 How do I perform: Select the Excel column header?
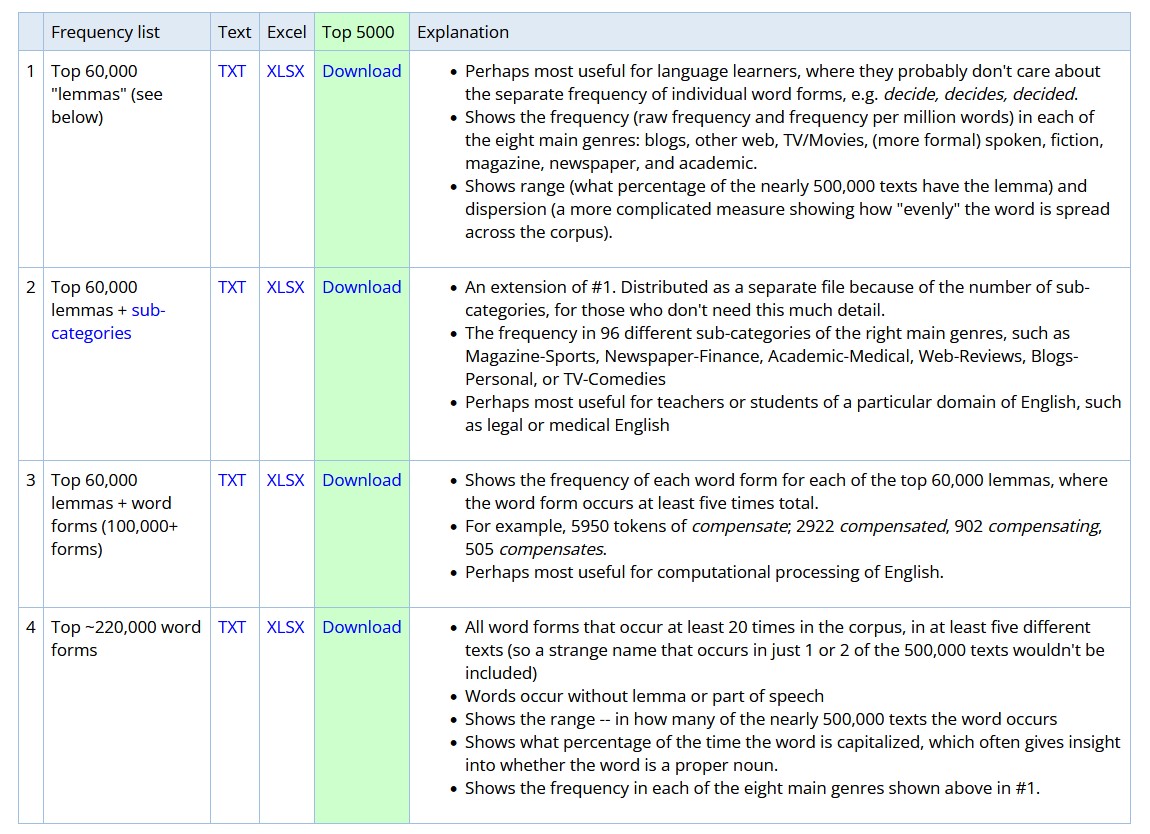pos(286,32)
